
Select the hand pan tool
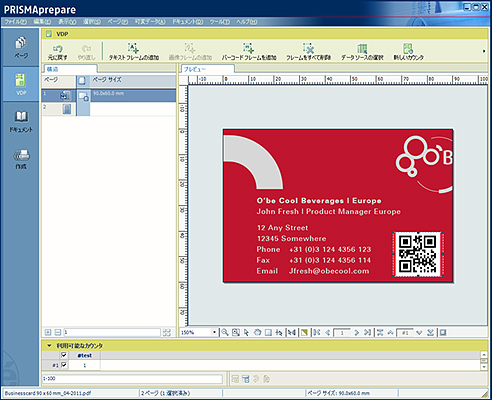coord(257,332)
